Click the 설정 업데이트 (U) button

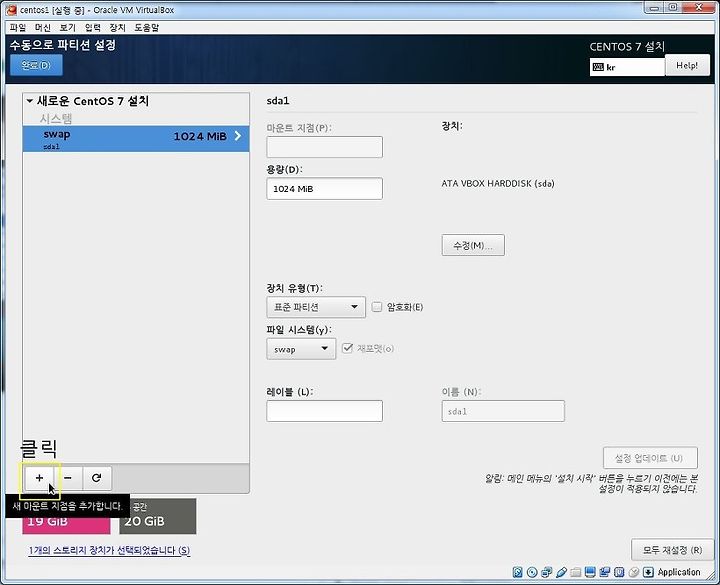(650, 458)
